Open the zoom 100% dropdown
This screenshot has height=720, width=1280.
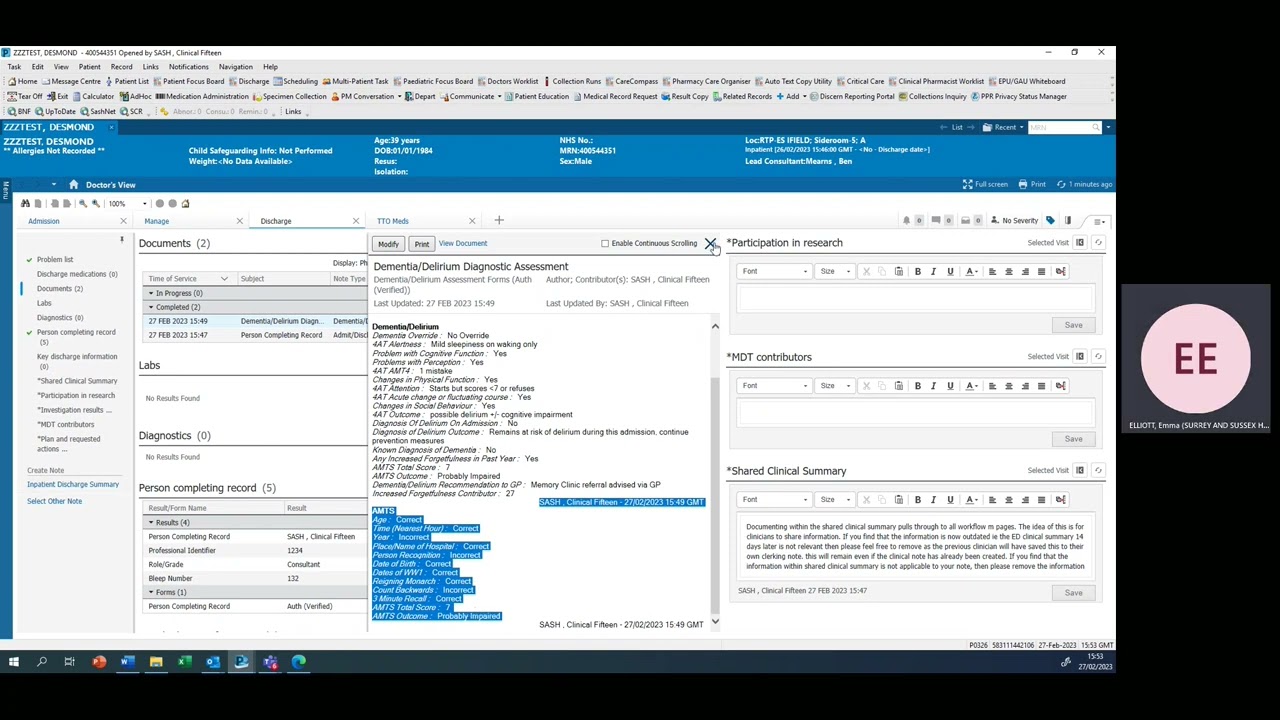(x=144, y=204)
